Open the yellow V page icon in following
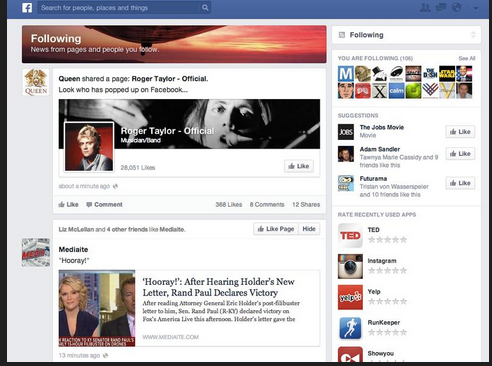 point(447,91)
